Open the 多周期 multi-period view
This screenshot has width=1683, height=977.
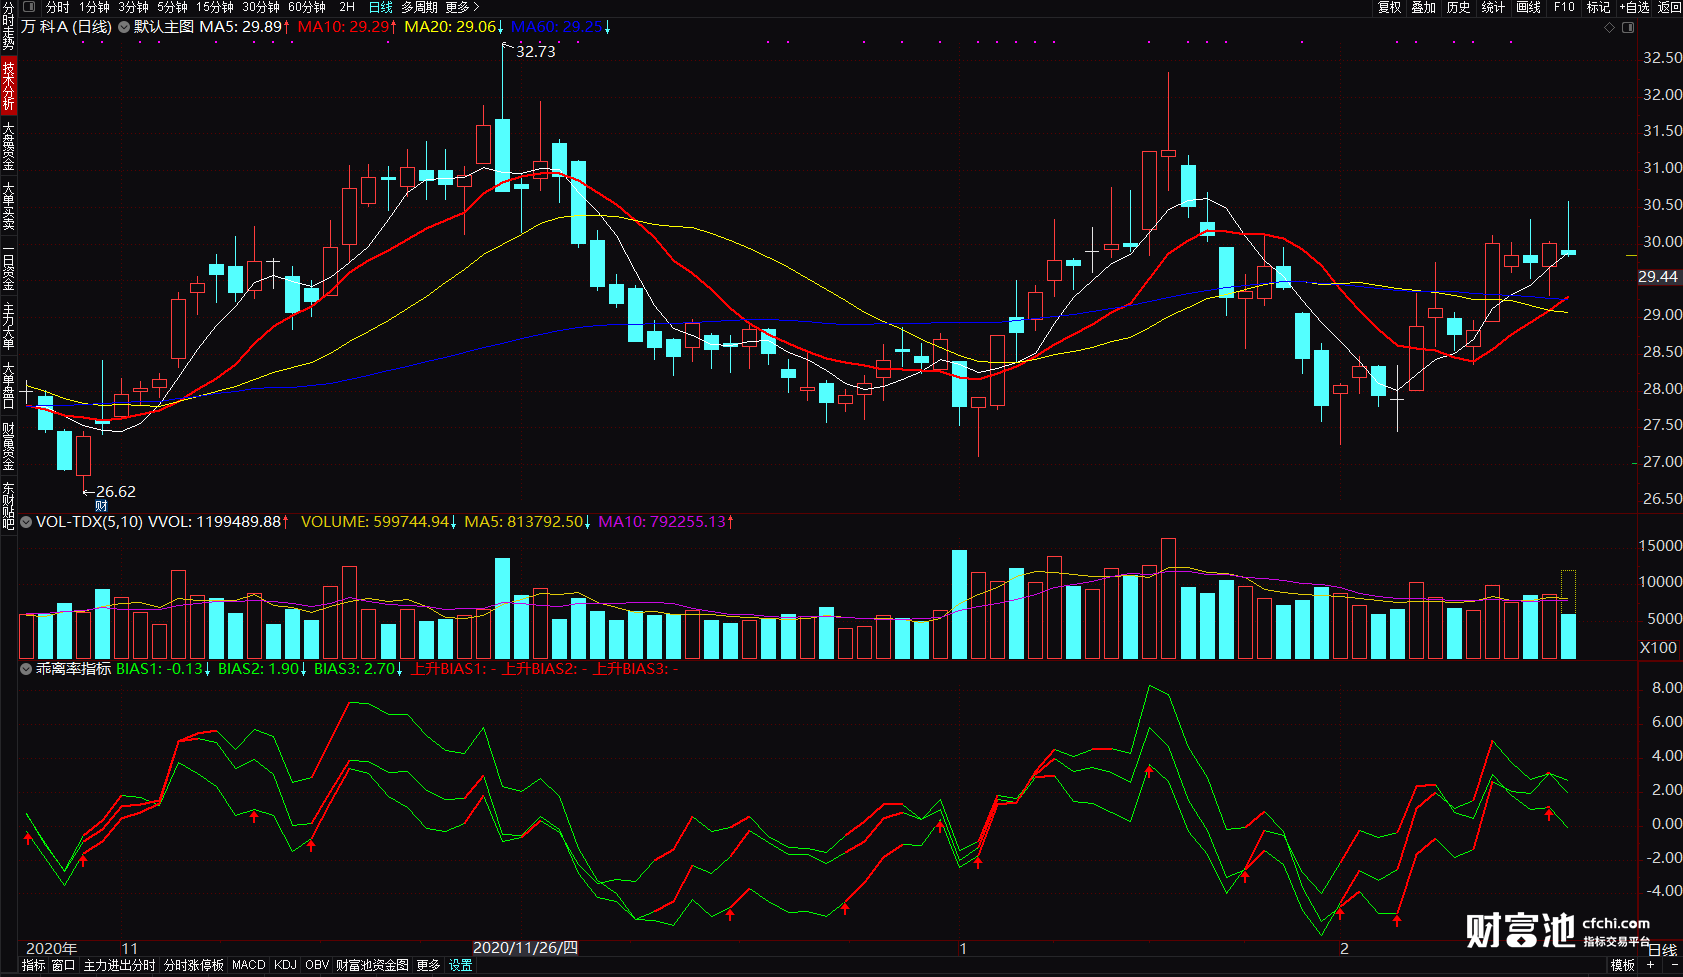[419, 7]
